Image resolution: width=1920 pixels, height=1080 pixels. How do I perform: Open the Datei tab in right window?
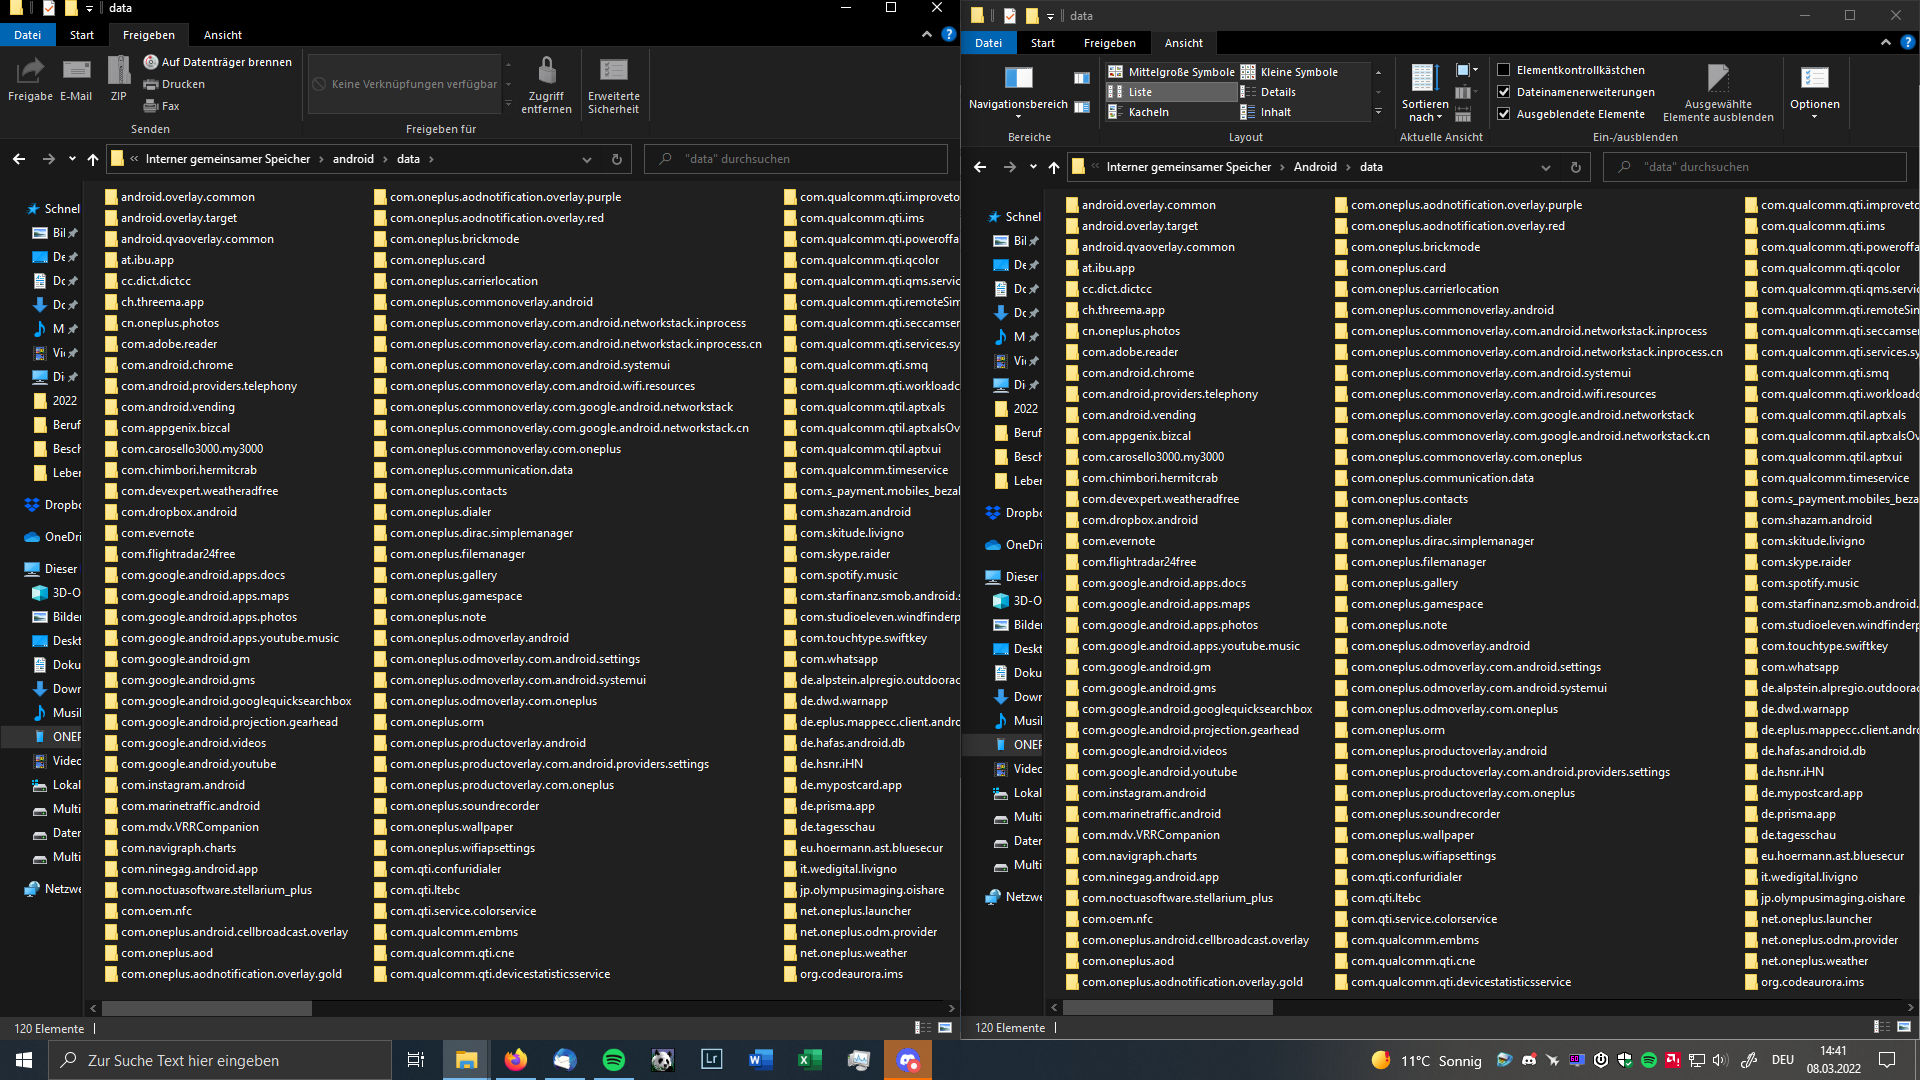click(x=989, y=43)
